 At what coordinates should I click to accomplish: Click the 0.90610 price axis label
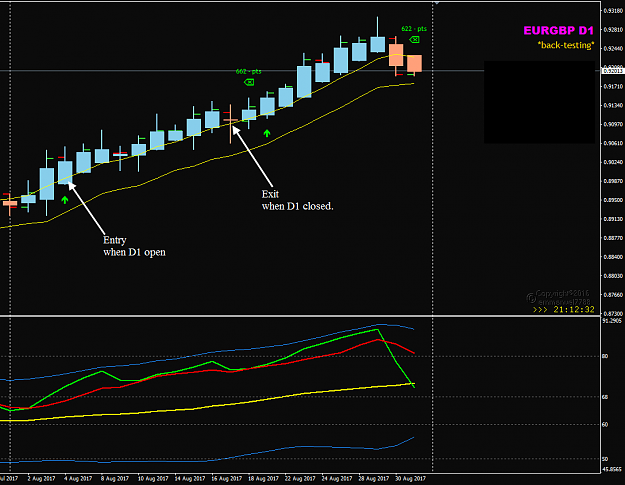click(x=613, y=143)
